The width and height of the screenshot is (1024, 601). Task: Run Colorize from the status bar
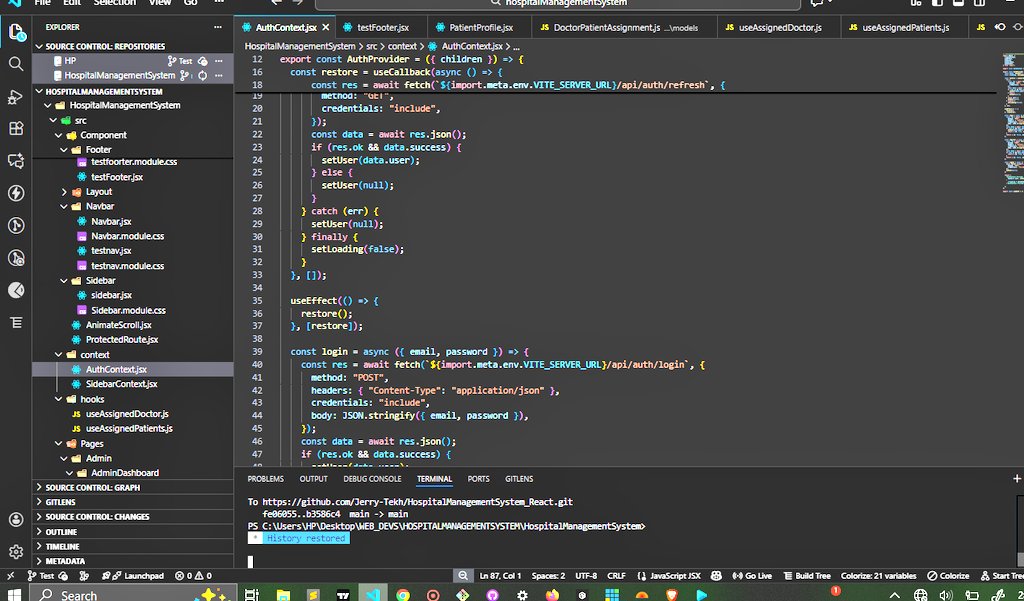click(950, 575)
